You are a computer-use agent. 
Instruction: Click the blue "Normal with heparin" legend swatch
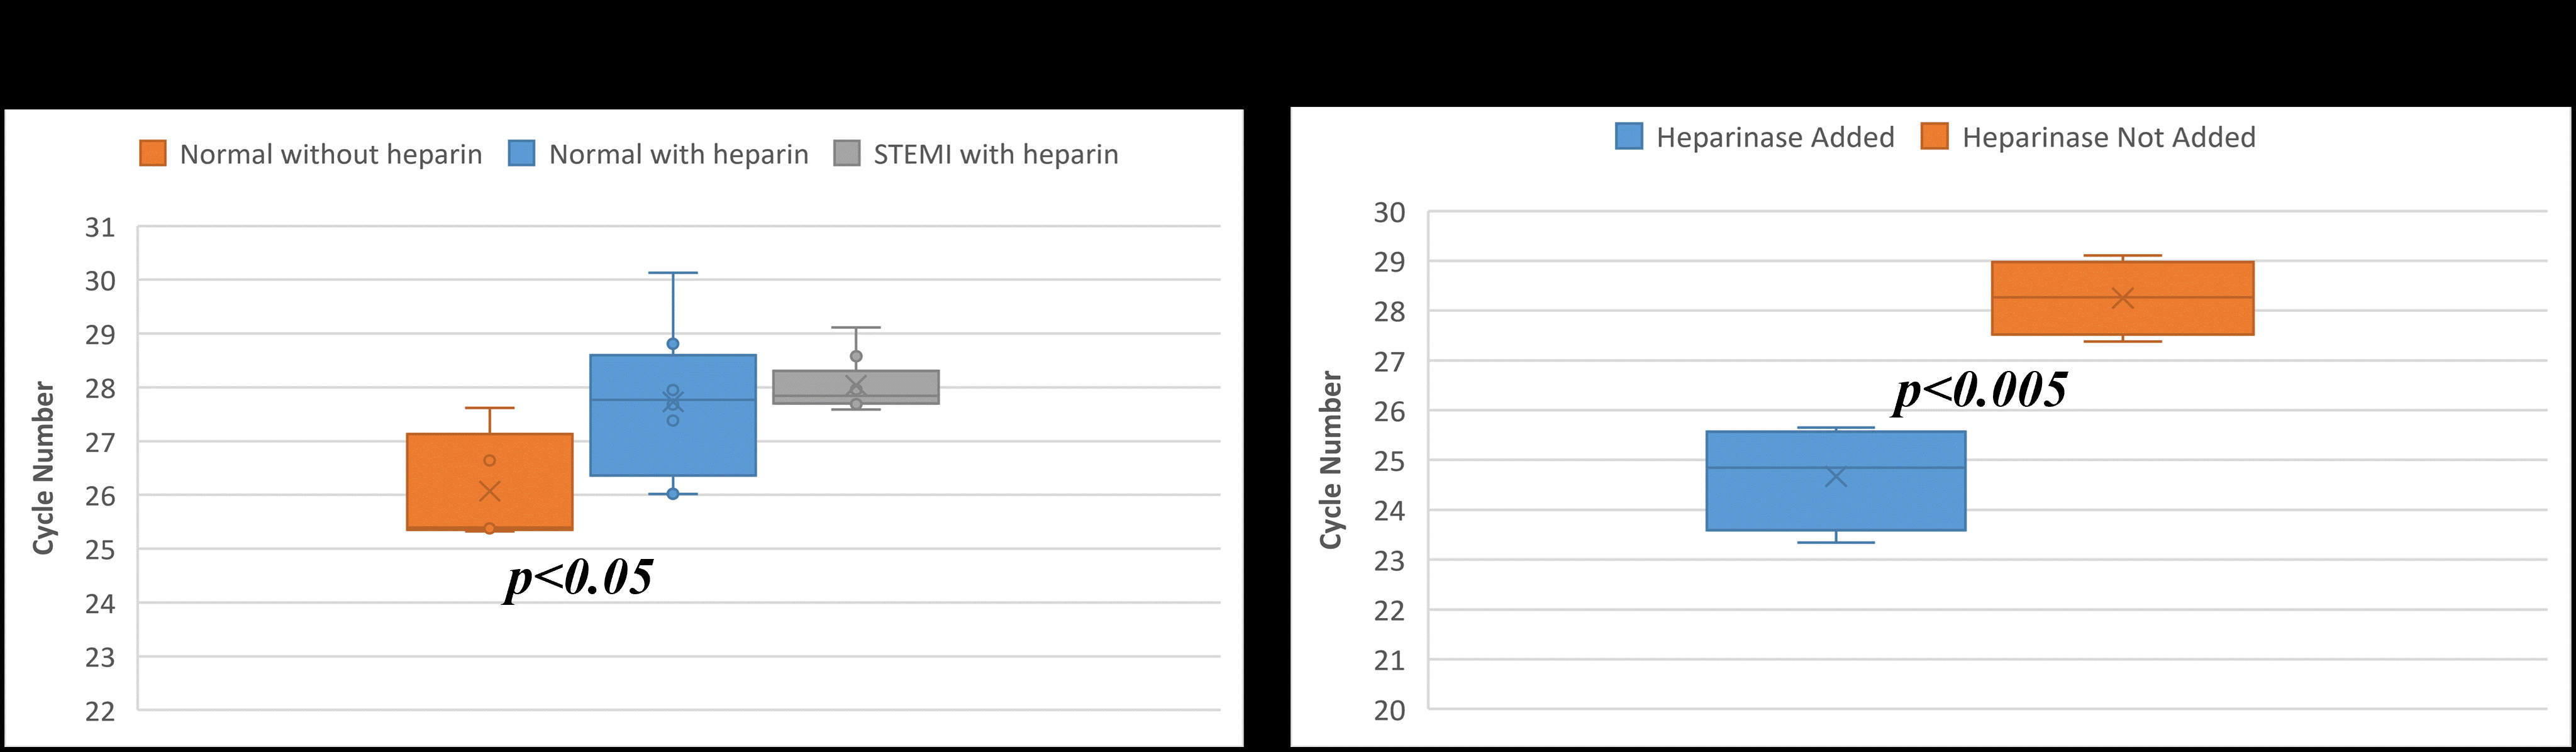521,153
